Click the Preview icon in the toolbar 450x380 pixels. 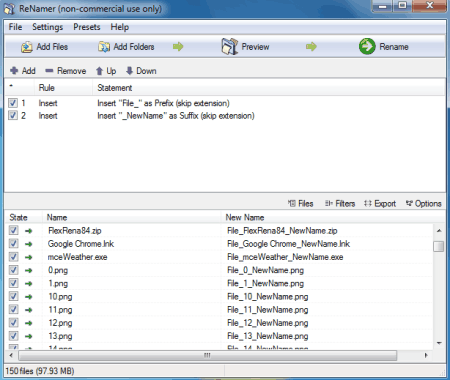click(x=229, y=46)
